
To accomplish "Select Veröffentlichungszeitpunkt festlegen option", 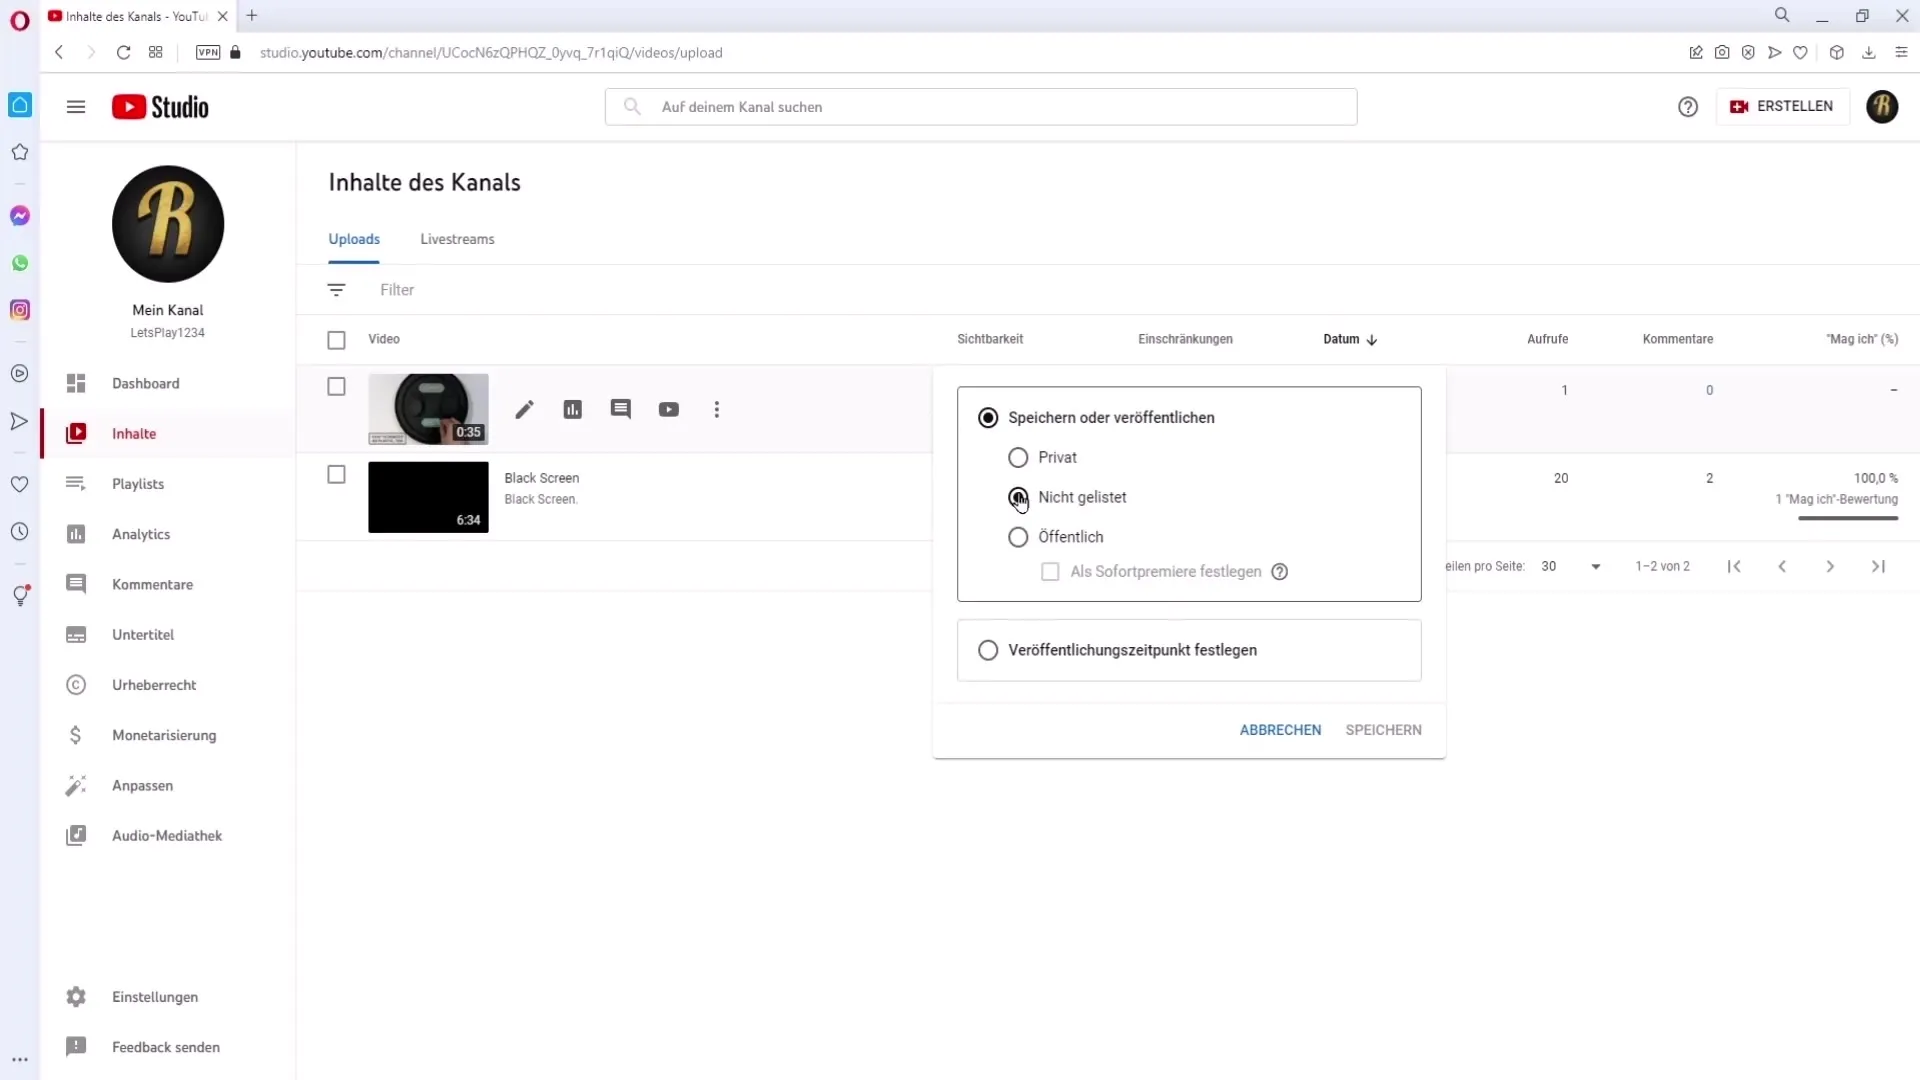I will (989, 650).
